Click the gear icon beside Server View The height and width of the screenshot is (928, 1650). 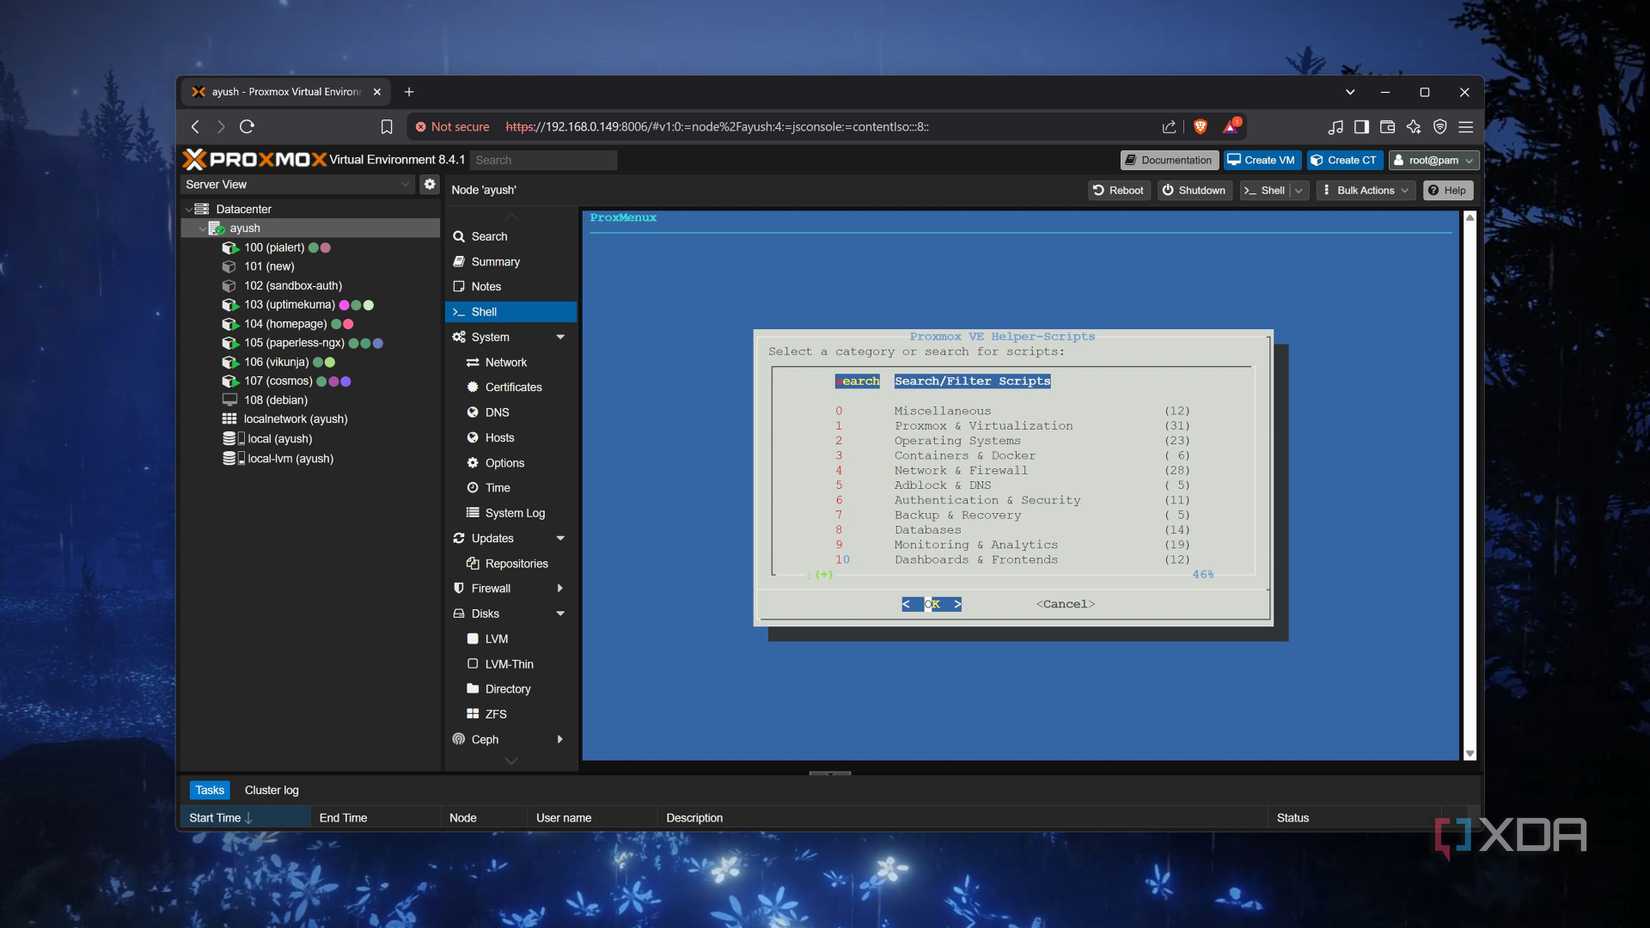pyautogui.click(x=429, y=184)
